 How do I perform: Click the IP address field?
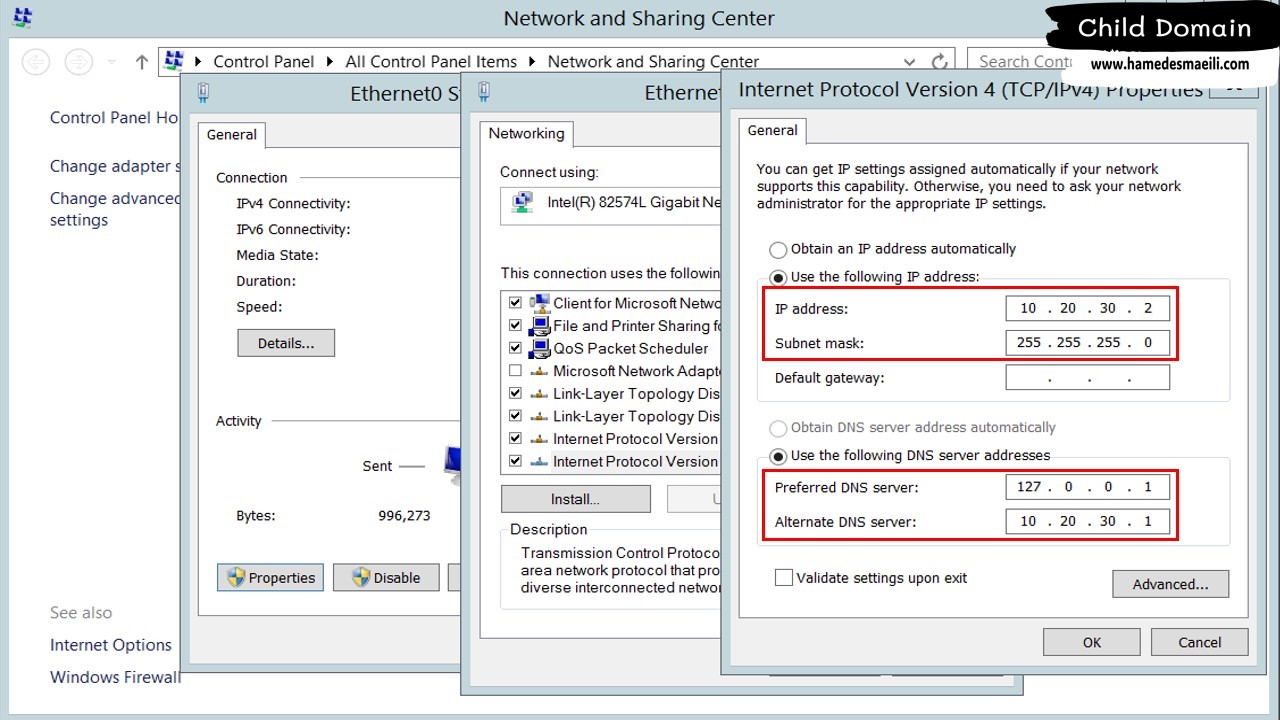click(x=1088, y=309)
